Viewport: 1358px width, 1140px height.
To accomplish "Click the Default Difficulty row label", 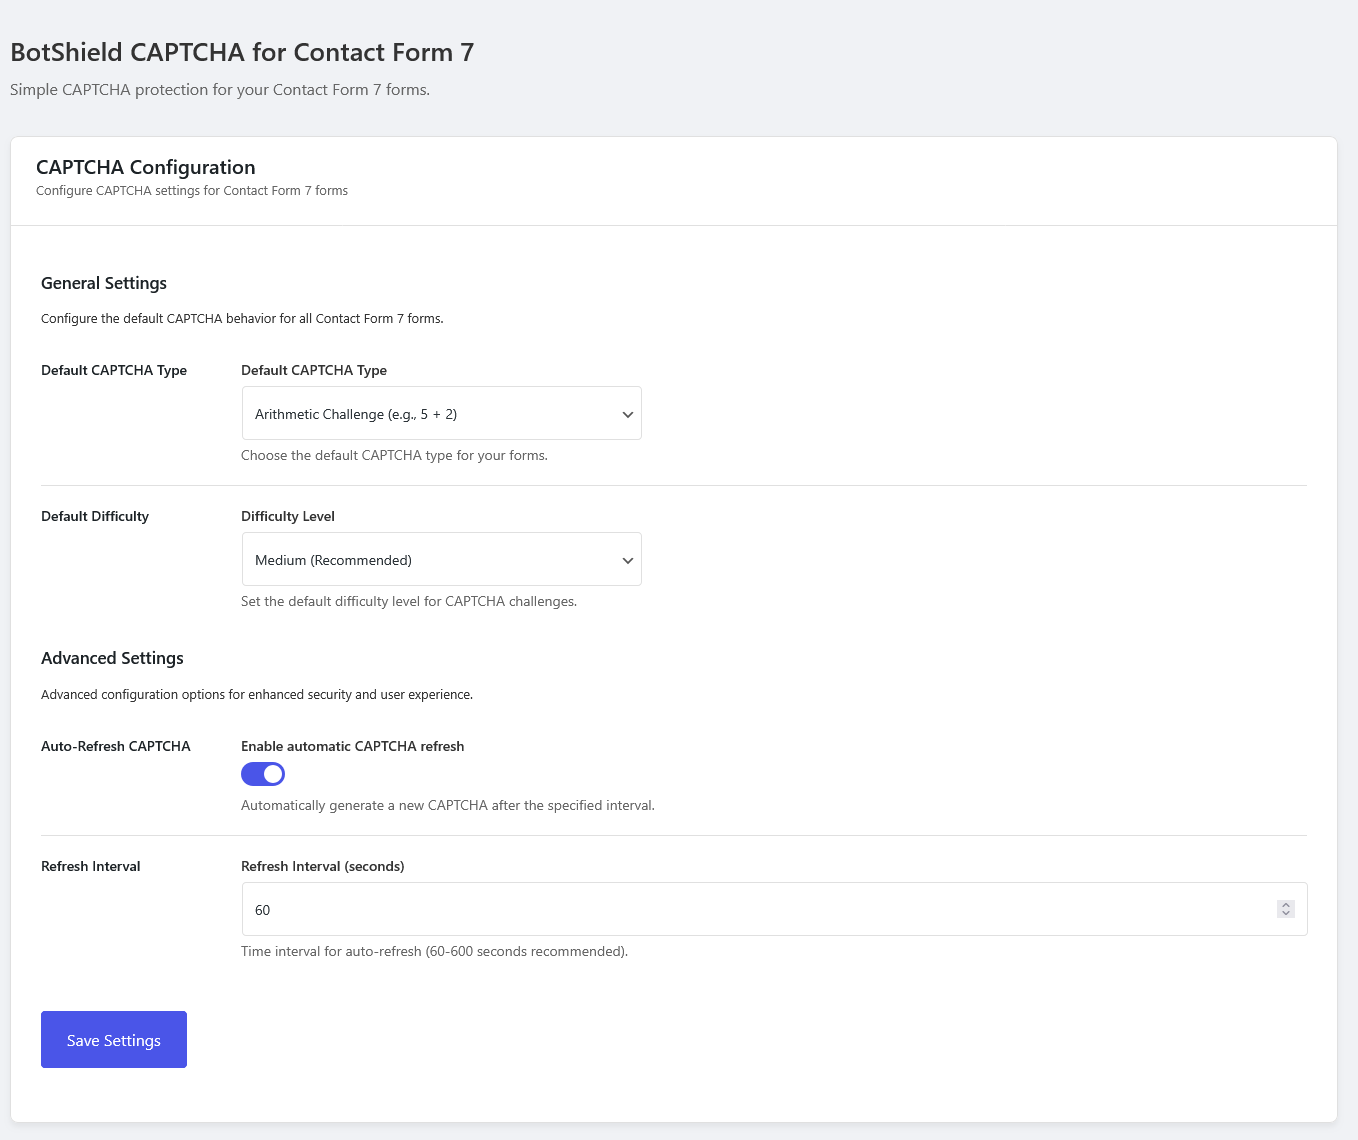I will pyautogui.click(x=94, y=516).
